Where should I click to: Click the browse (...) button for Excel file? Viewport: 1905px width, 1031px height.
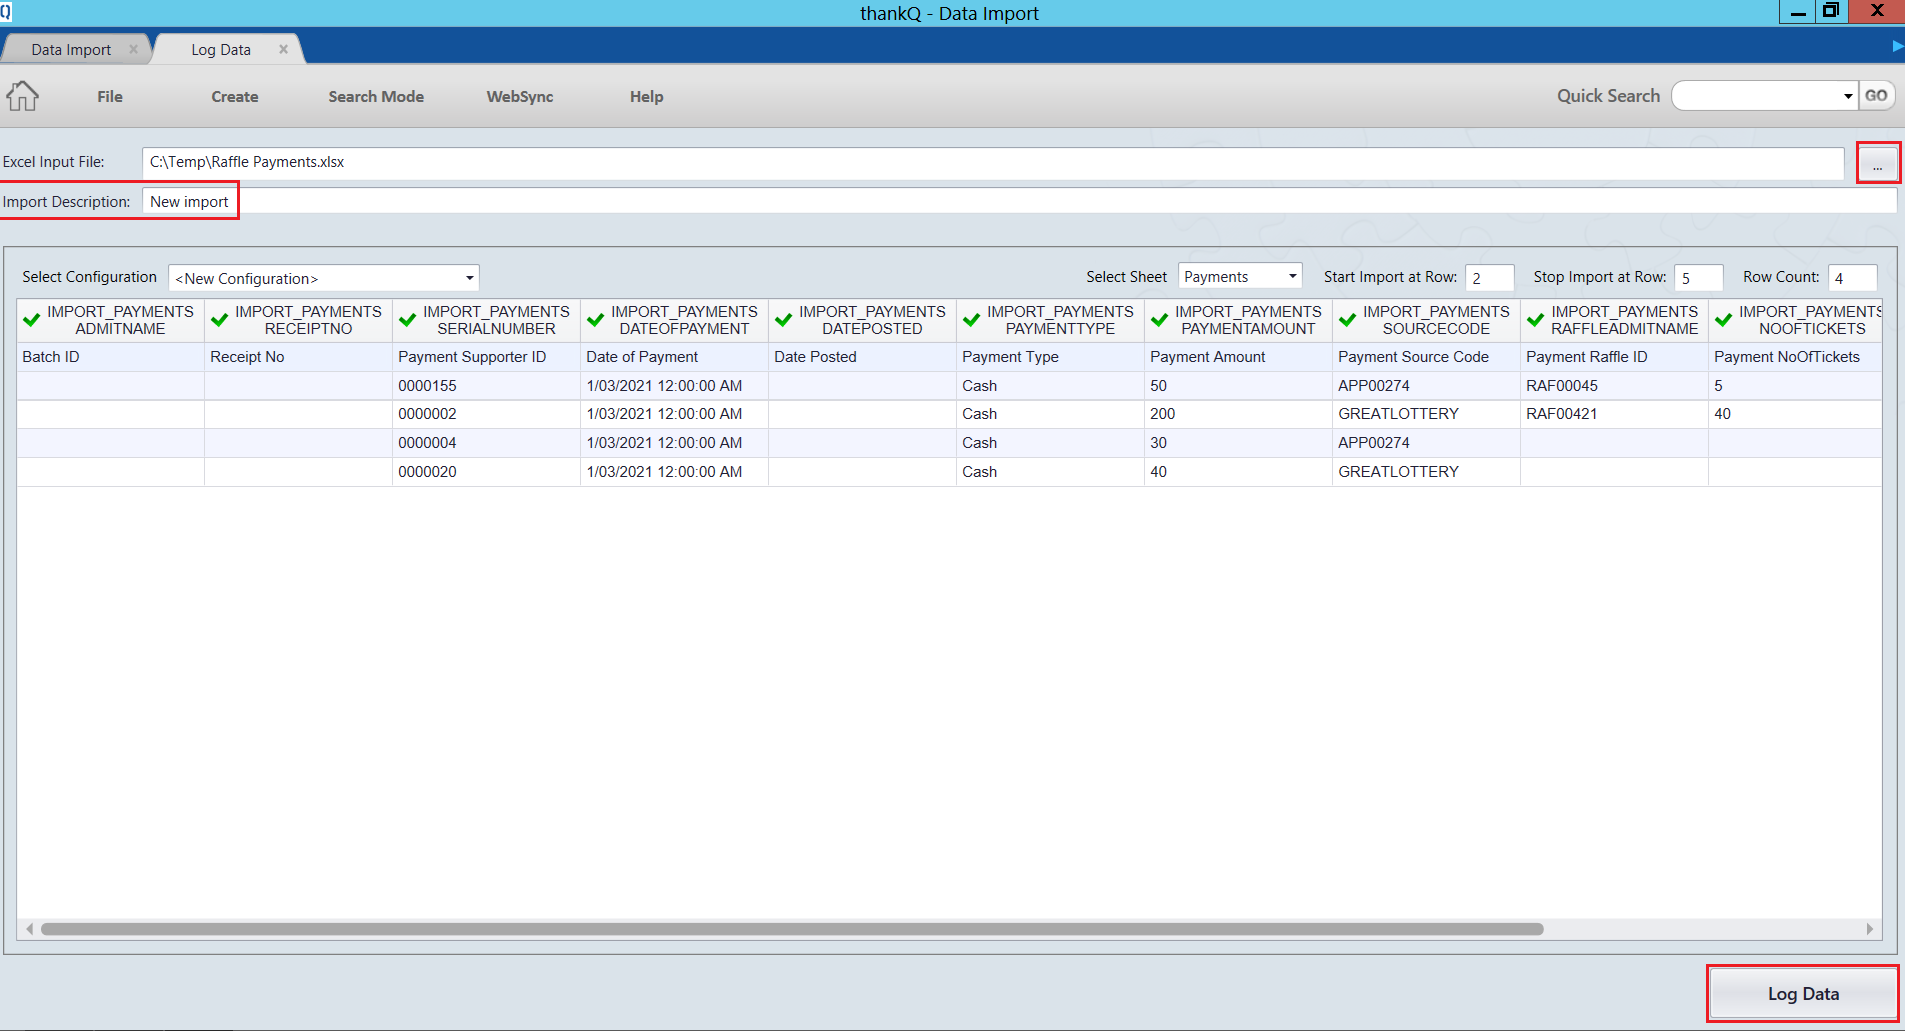click(x=1877, y=163)
